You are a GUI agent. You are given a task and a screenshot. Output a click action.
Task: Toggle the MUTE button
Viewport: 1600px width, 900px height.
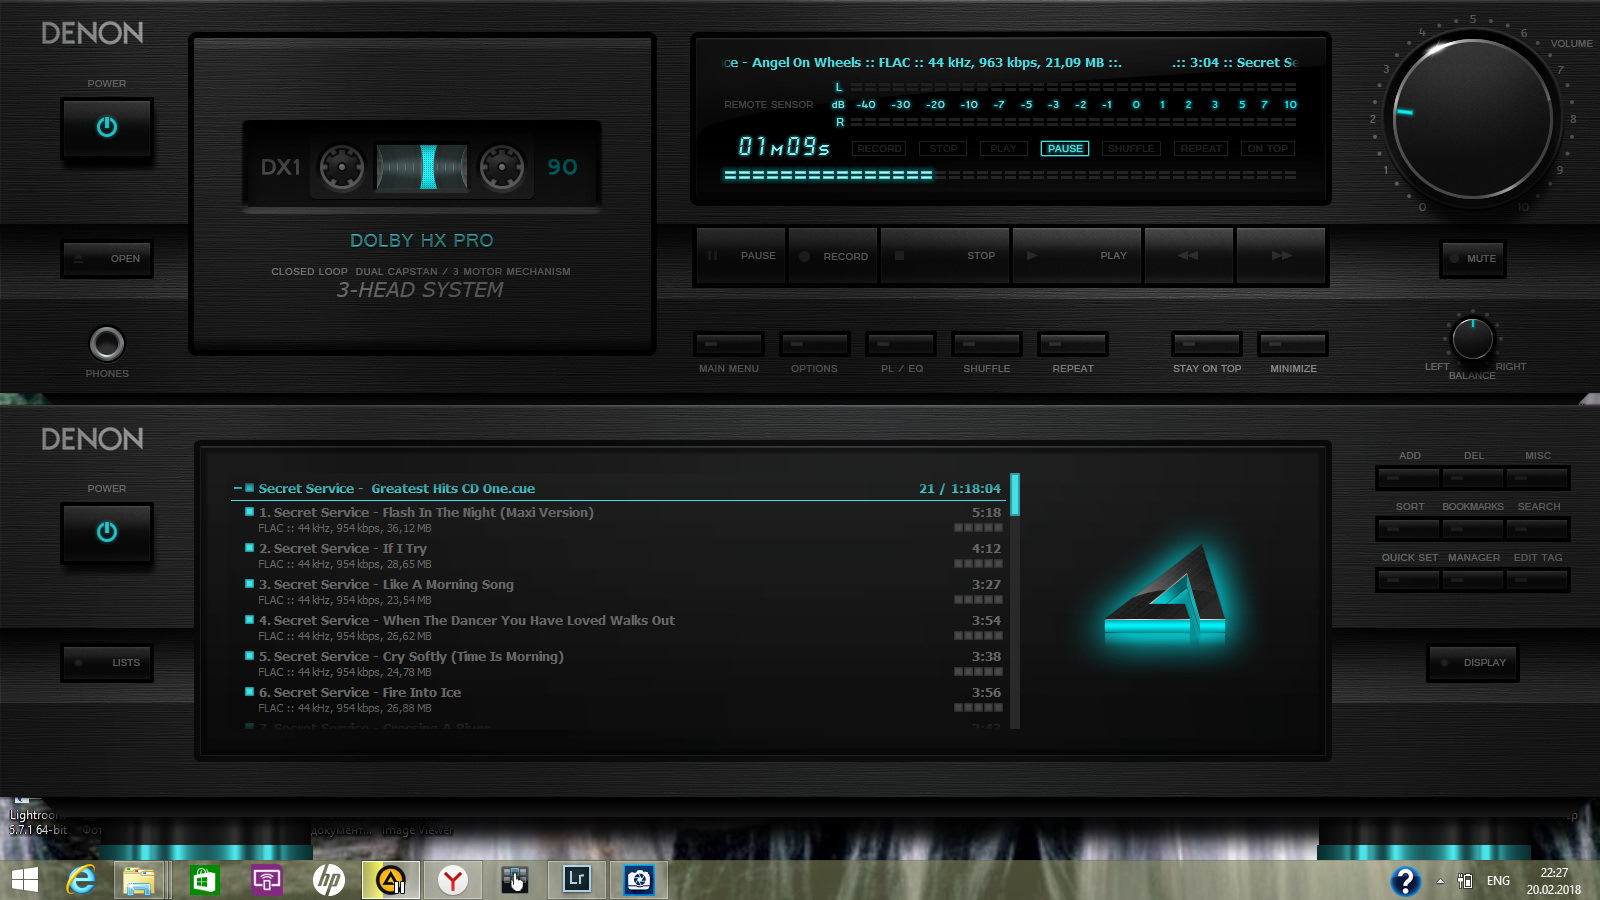tap(1472, 258)
